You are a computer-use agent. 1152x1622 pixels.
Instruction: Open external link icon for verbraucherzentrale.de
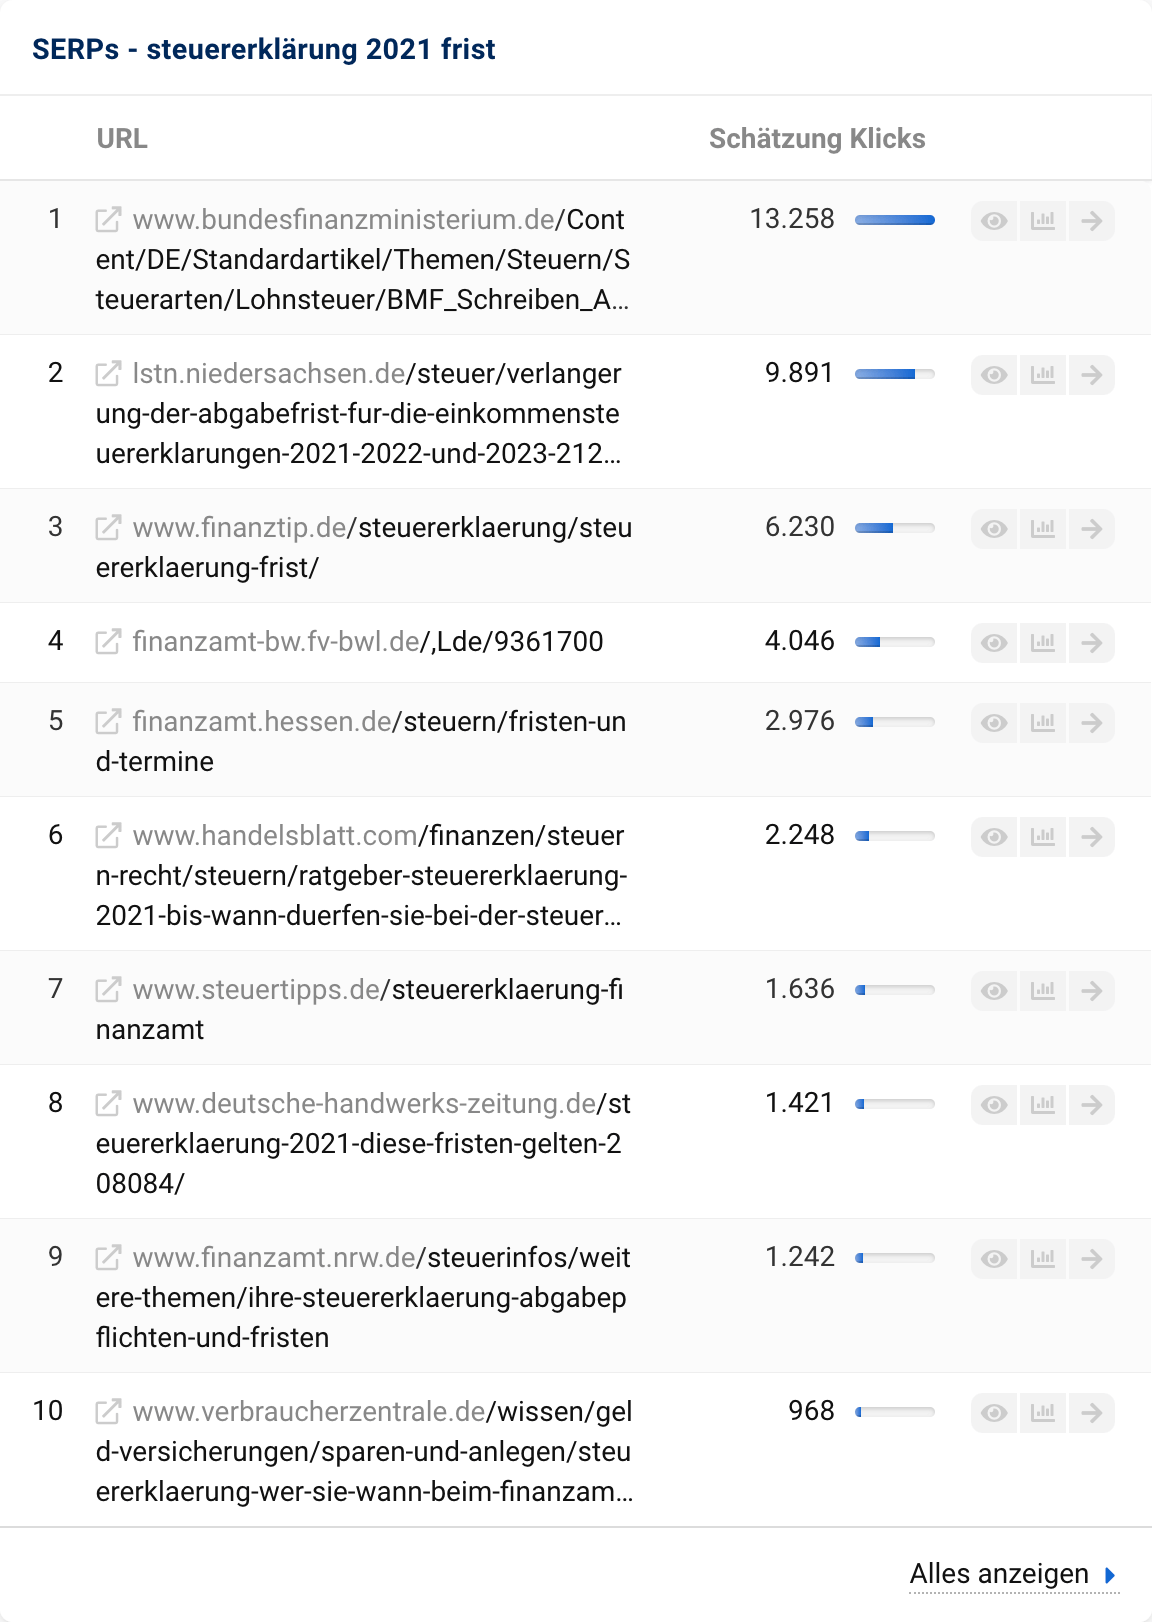pos(108,1412)
